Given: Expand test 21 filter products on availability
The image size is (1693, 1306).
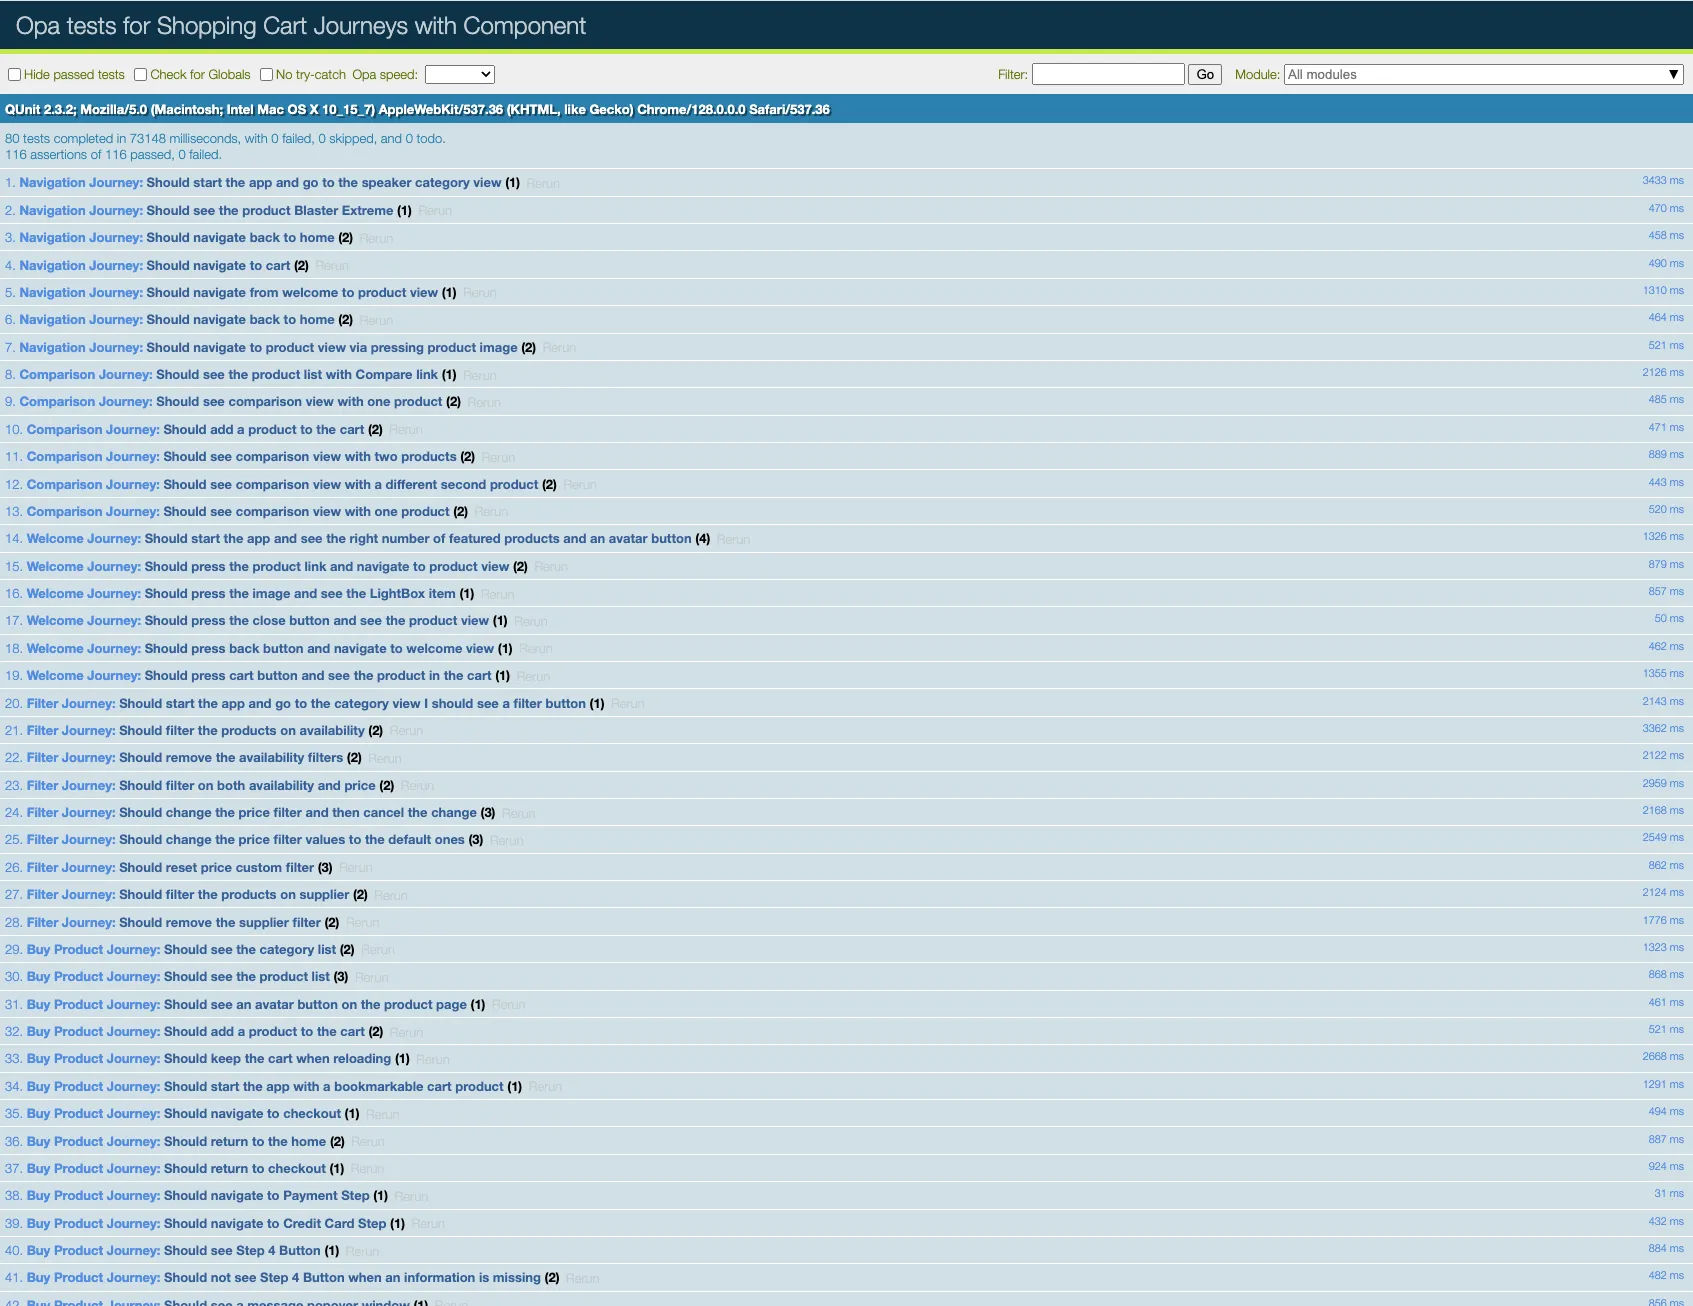Looking at the screenshot, I should (241, 731).
